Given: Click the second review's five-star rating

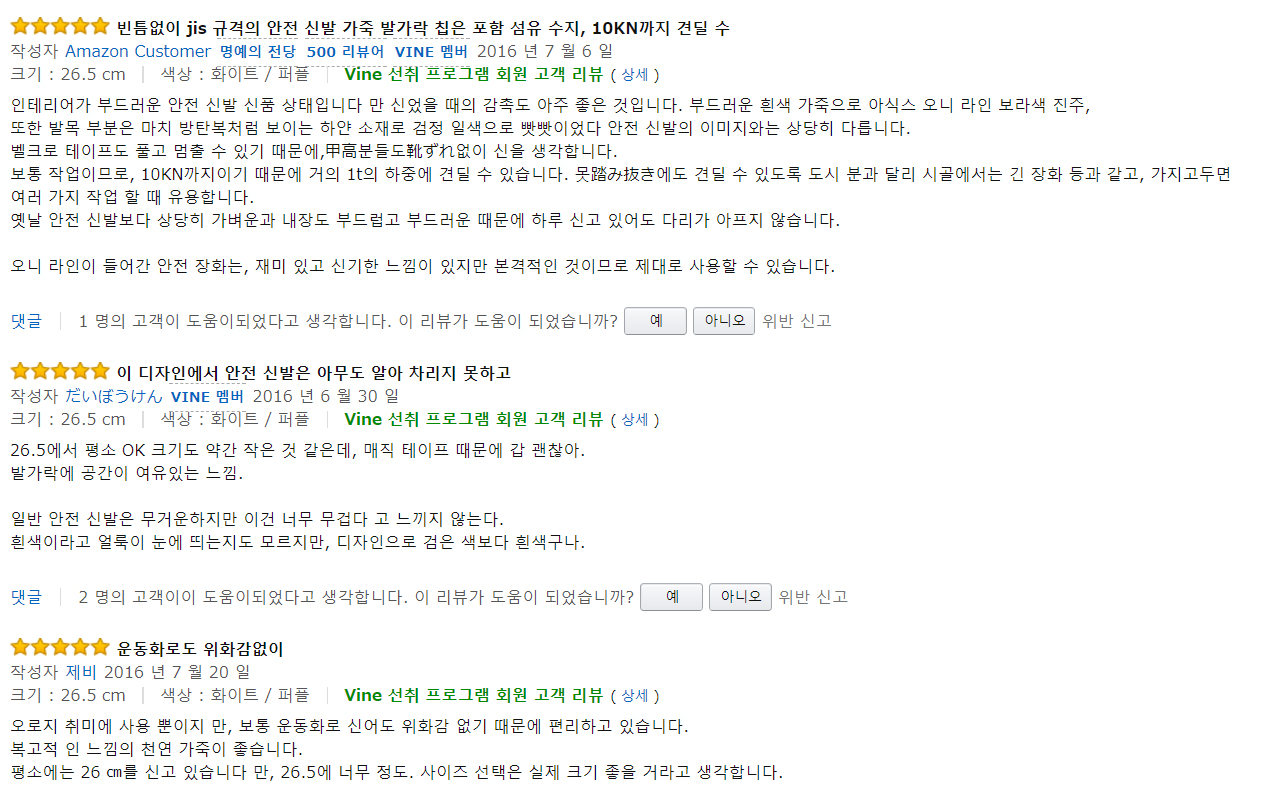Looking at the screenshot, I should pos(60,372).
